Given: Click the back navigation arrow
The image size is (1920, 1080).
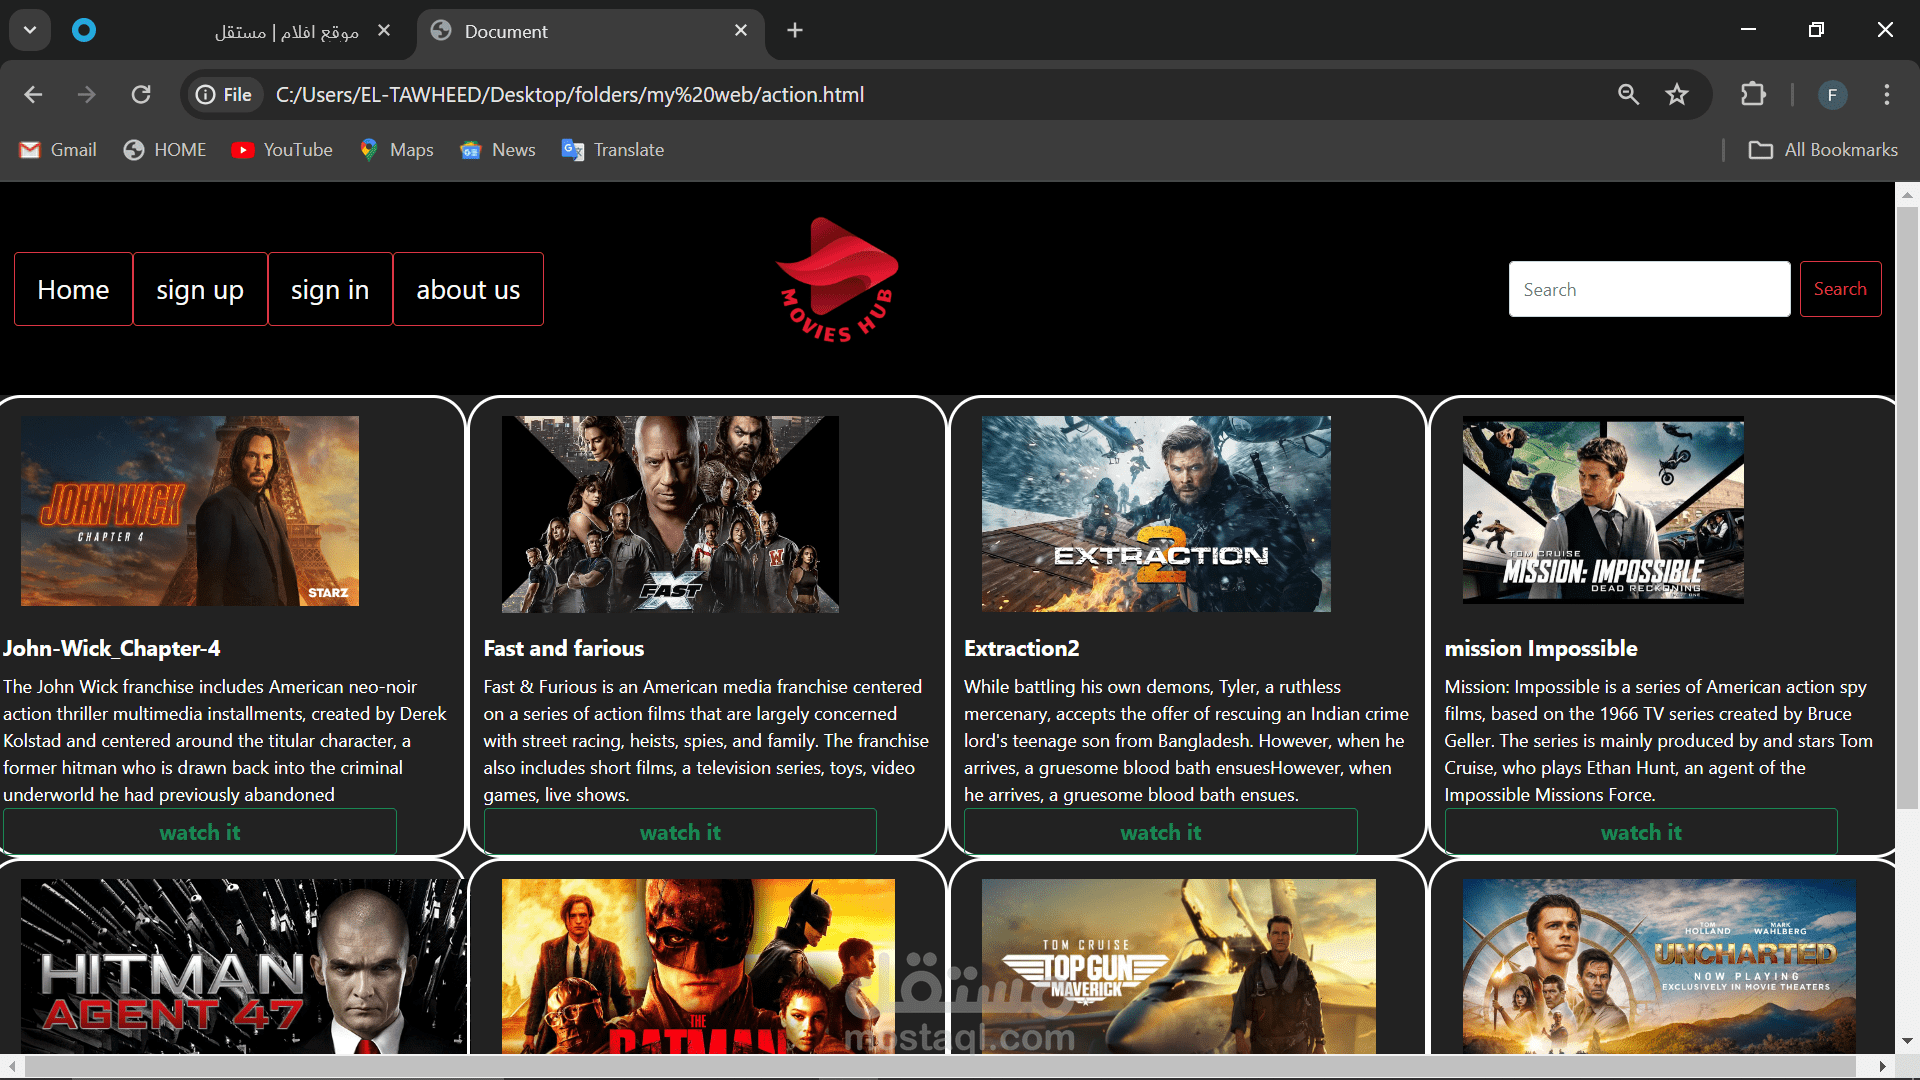Looking at the screenshot, I should point(33,94).
